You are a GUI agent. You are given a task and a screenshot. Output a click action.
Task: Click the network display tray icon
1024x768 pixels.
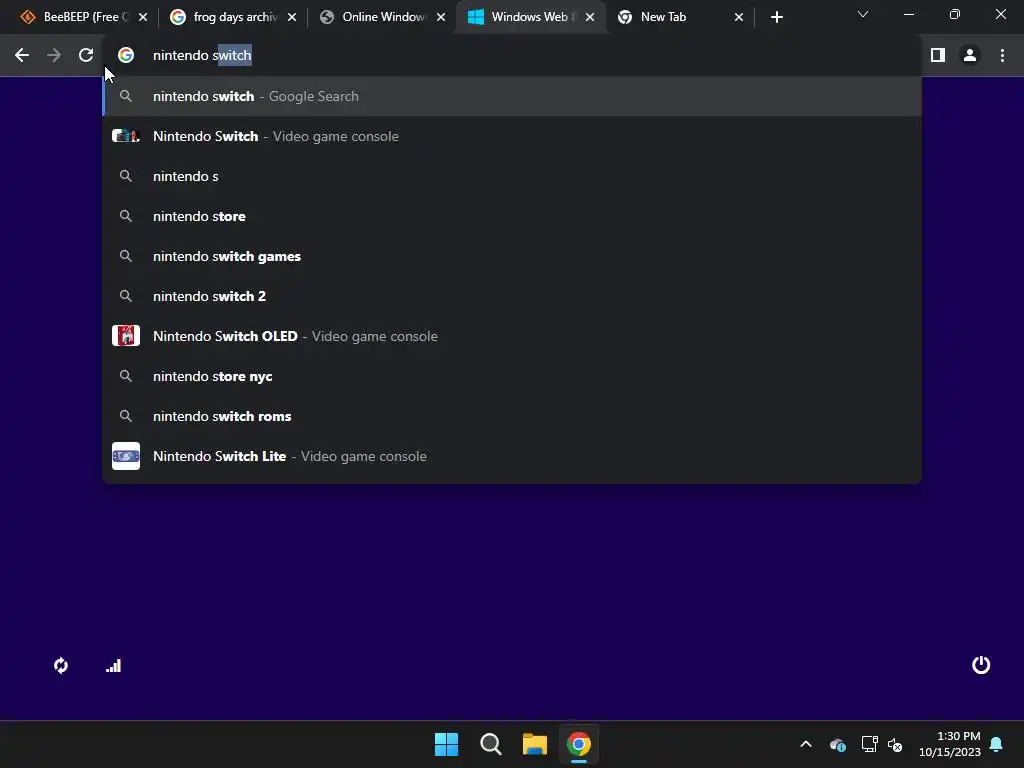[869, 744]
